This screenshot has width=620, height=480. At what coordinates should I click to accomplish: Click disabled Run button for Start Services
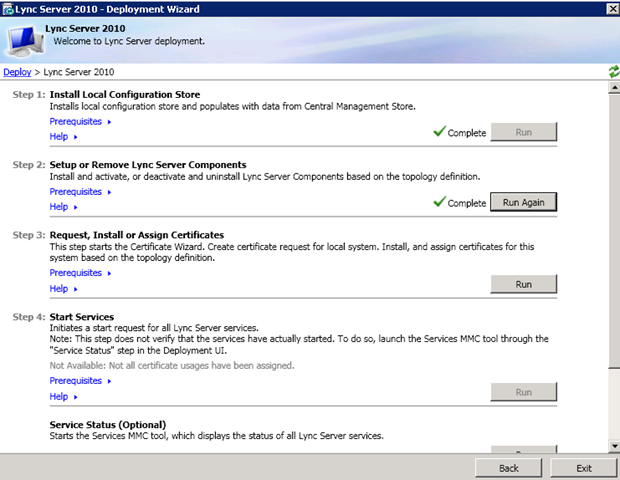[x=524, y=392]
